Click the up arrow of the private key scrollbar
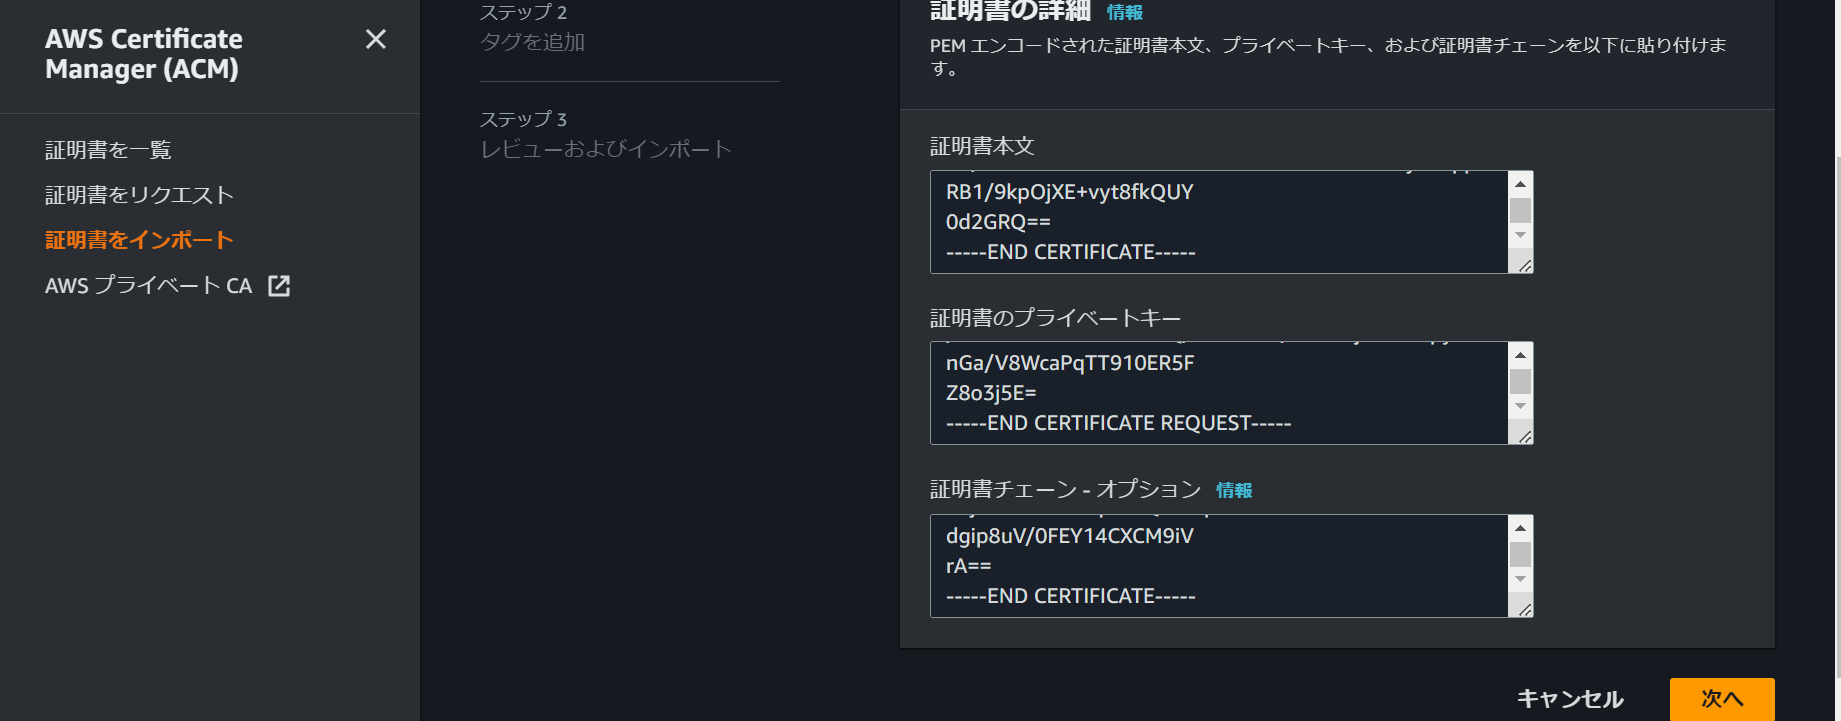1841x721 pixels. coord(1520,355)
